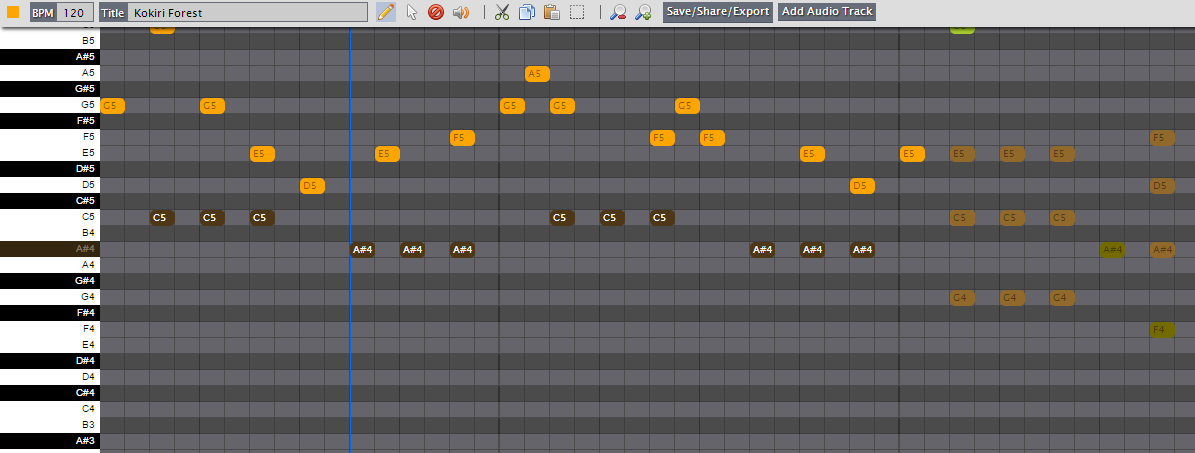The image size is (1195, 453).
Task: Play the F#5 black piano key
Action: (50, 121)
